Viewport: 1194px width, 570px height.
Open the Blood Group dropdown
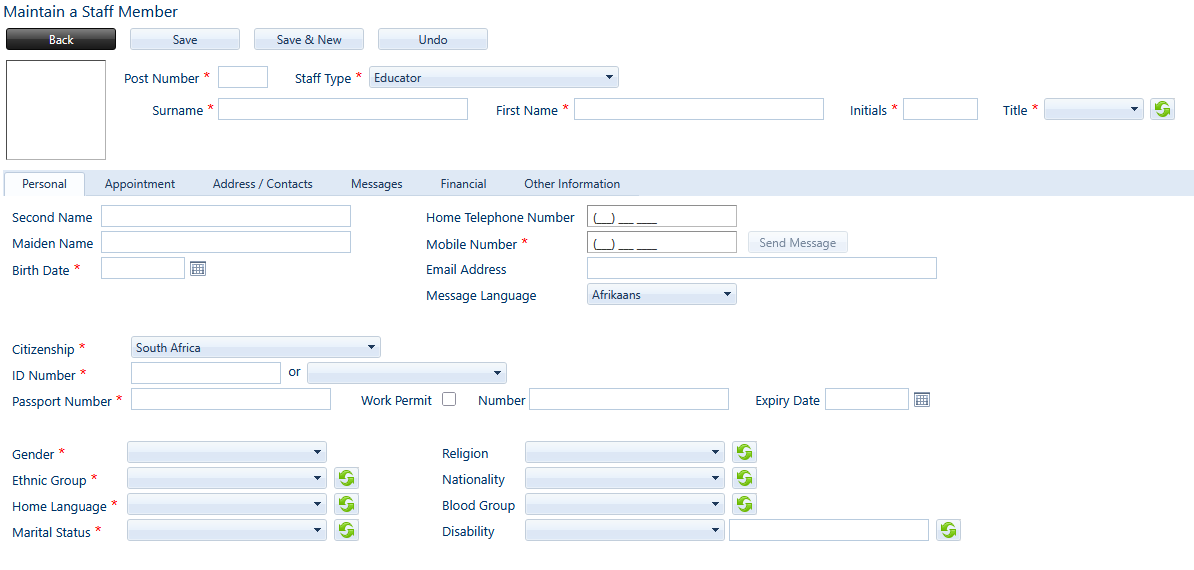pyautogui.click(x=625, y=505)
